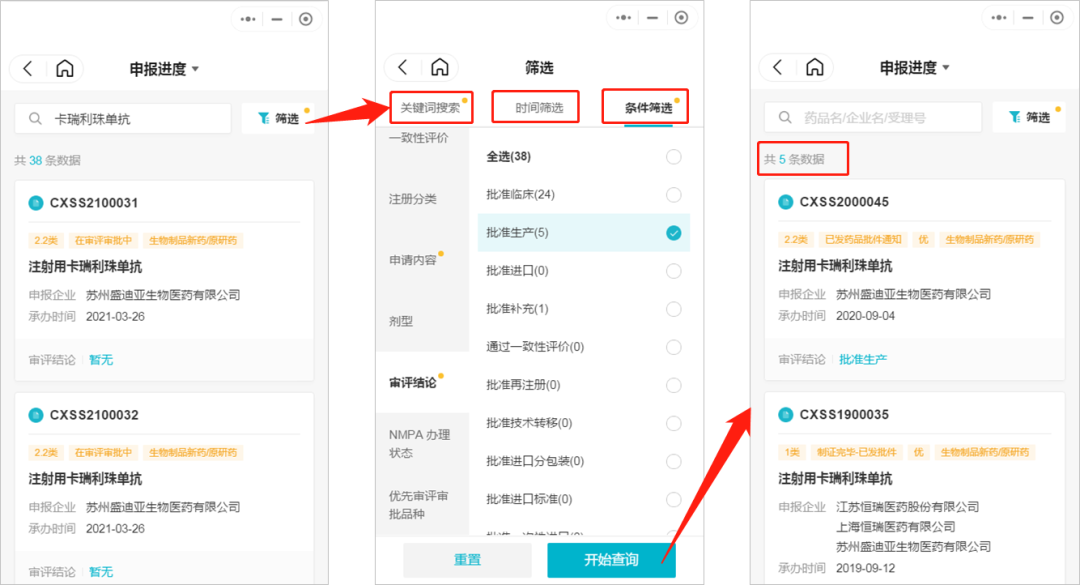Select 通过一致性评价(0) option

coord(674,347)
